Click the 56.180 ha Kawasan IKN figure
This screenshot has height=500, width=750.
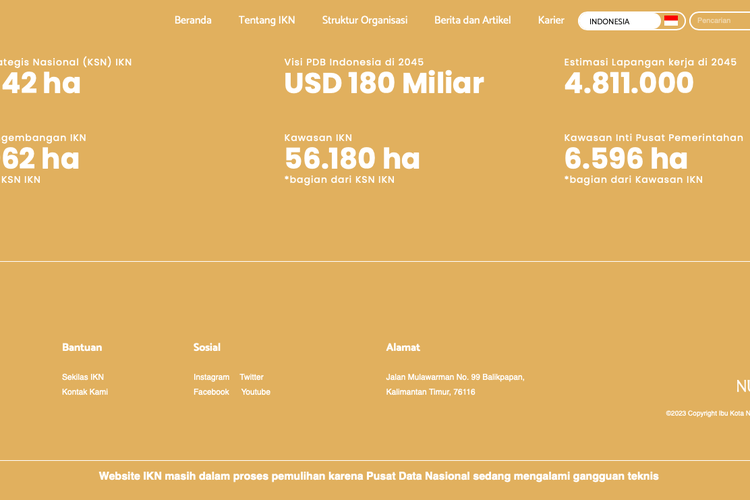click(352, 158)
